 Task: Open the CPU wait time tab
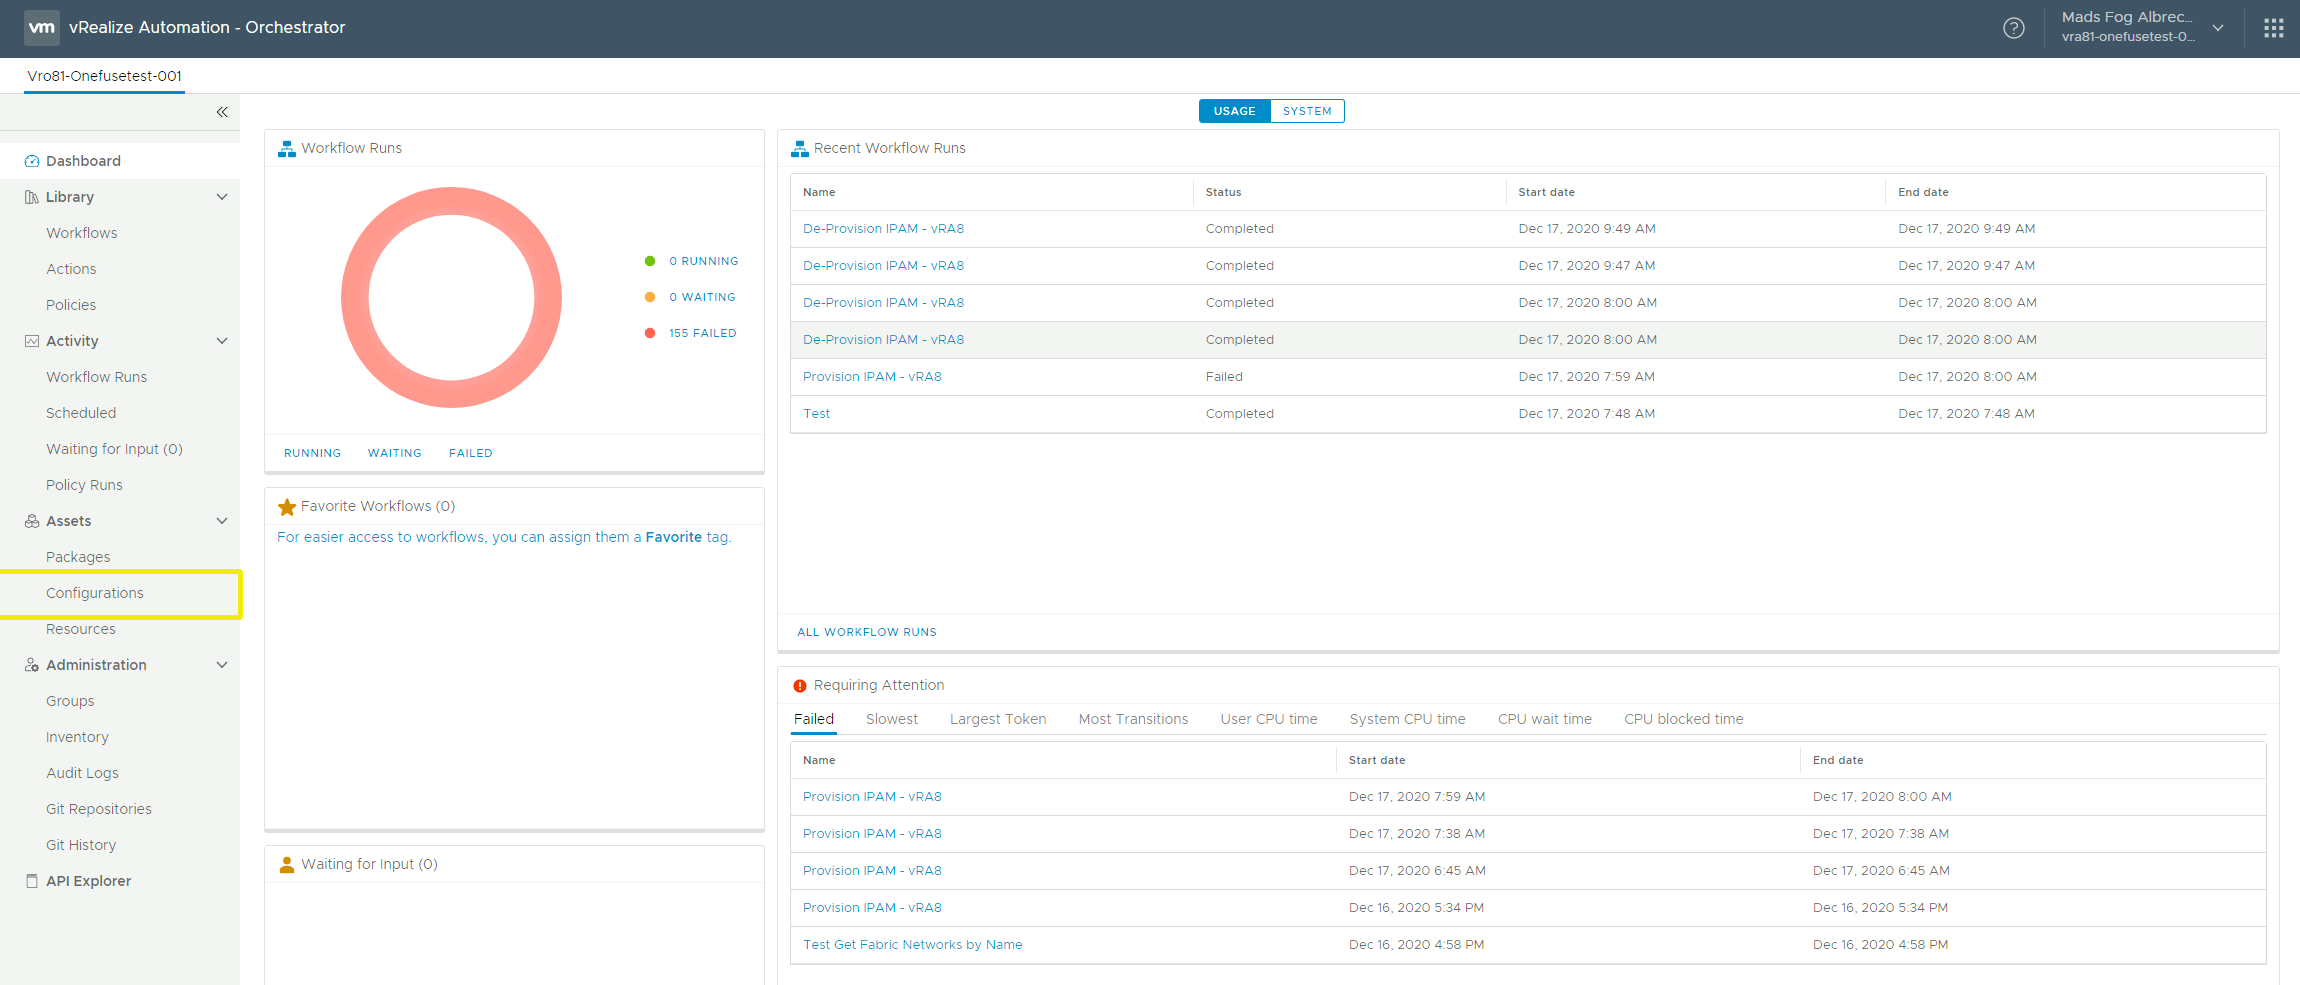1544,719
